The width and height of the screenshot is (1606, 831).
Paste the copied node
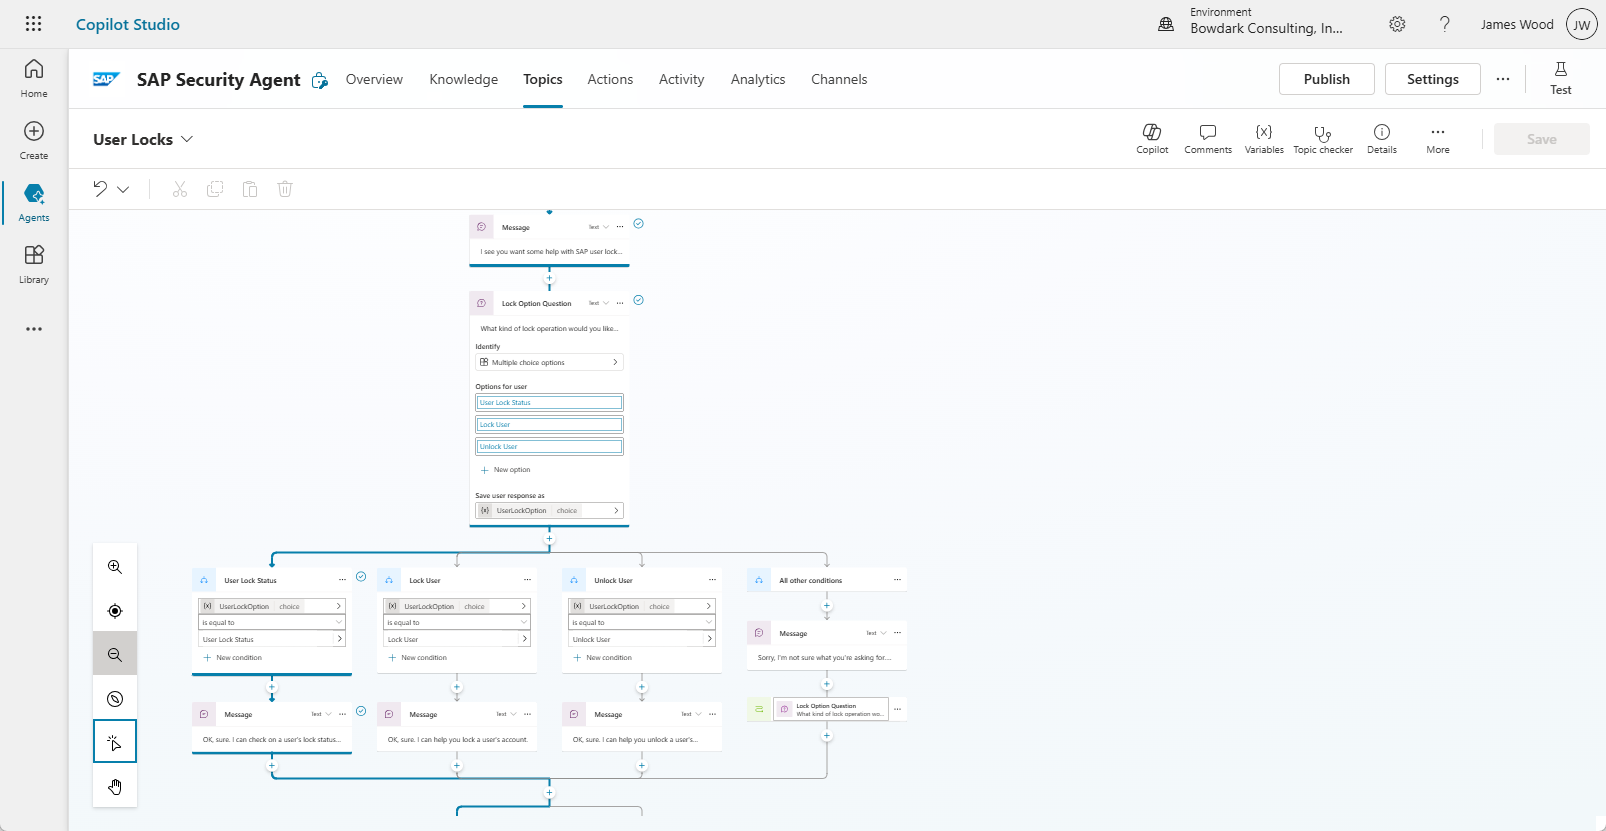250,189
